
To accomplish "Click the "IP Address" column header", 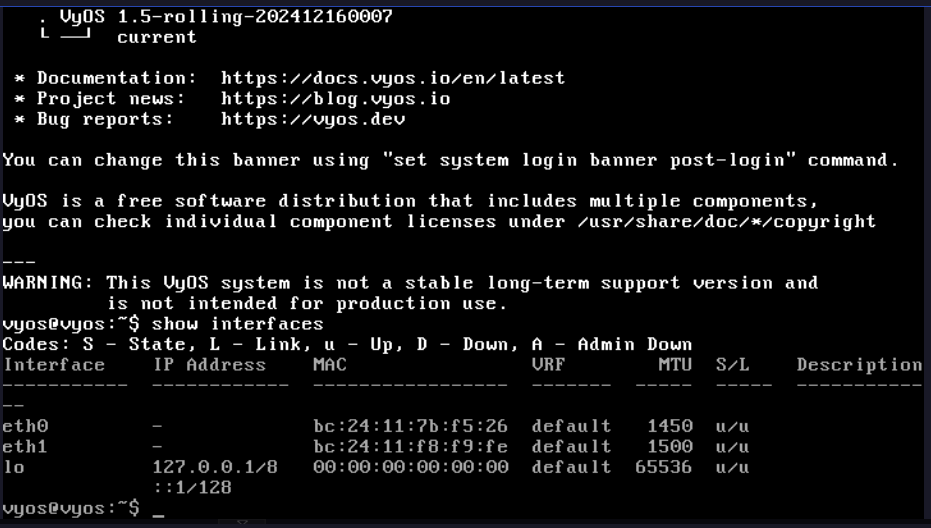I will point(209,365).
